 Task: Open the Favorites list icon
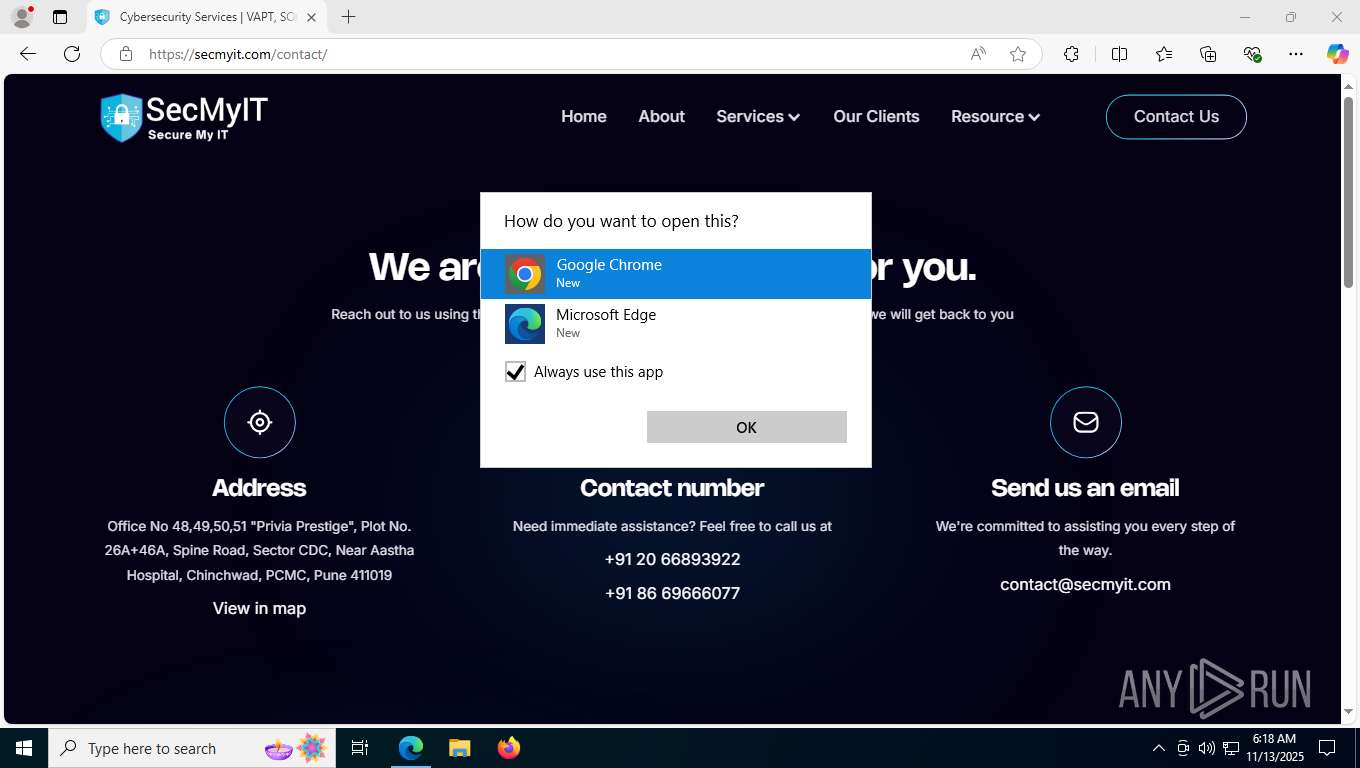1164,54
